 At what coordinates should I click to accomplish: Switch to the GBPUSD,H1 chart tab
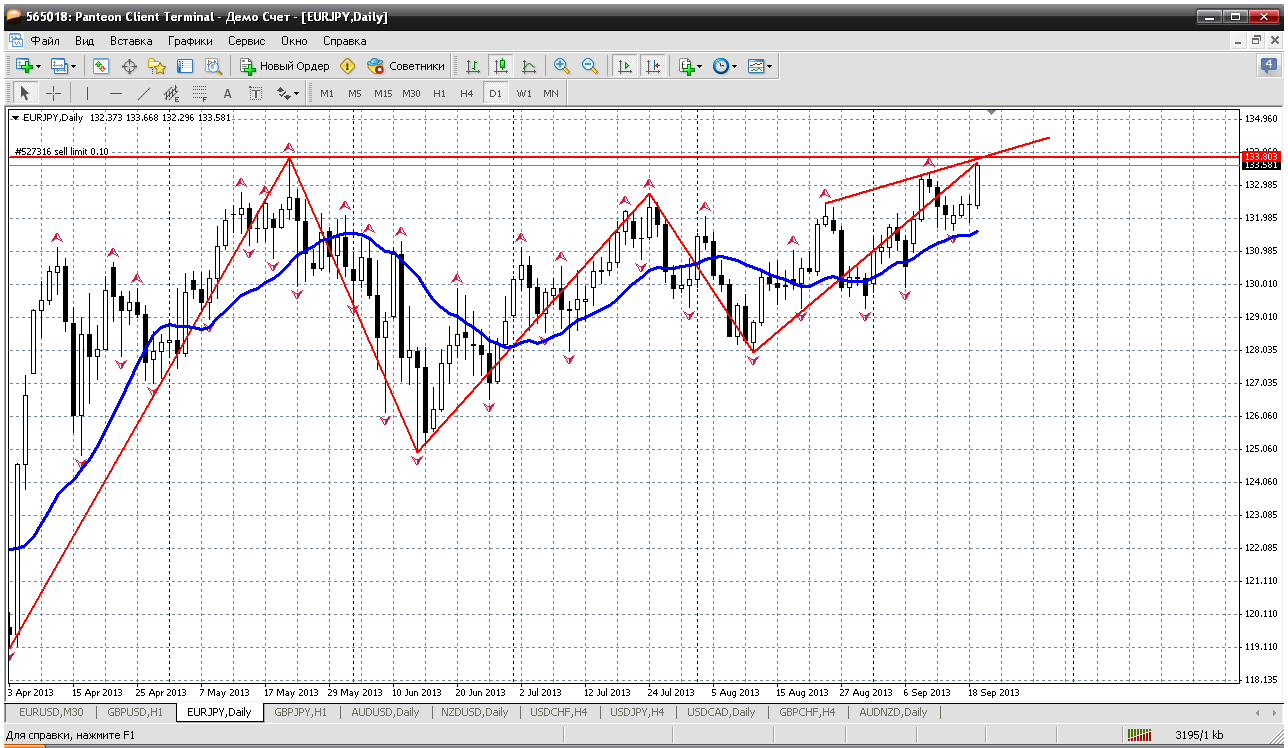134,712
